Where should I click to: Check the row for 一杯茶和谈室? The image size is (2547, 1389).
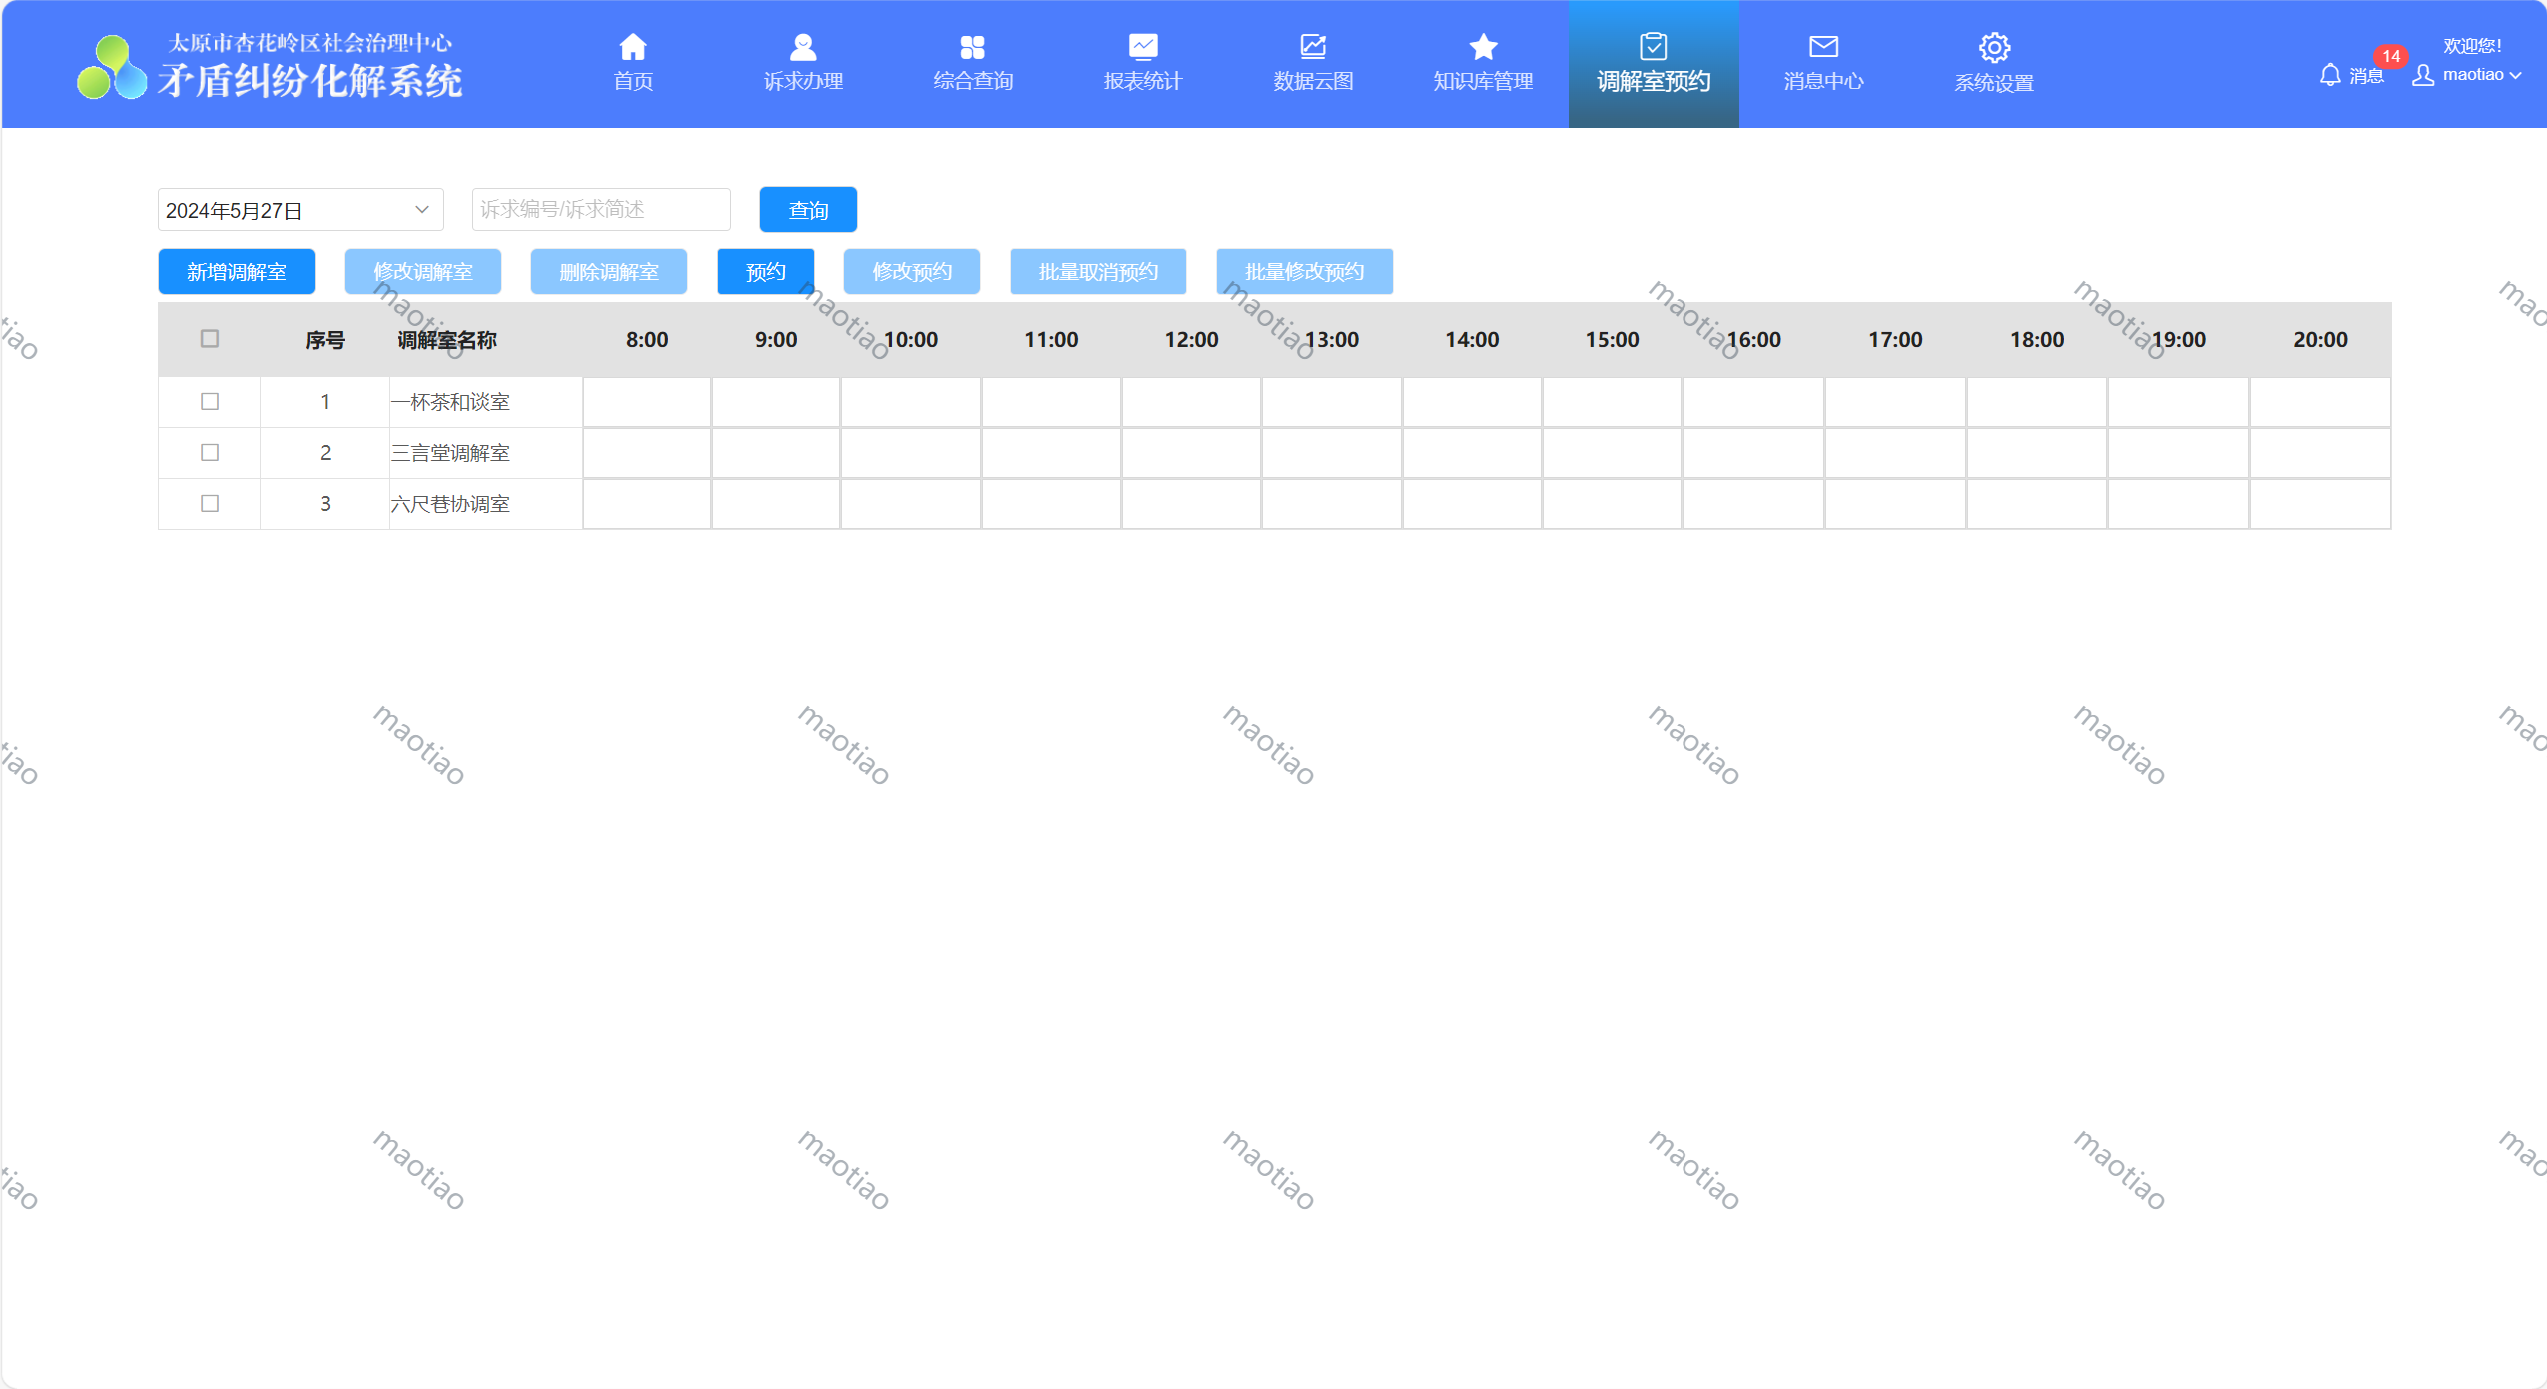pyautogui.click(x=210, y=401)
